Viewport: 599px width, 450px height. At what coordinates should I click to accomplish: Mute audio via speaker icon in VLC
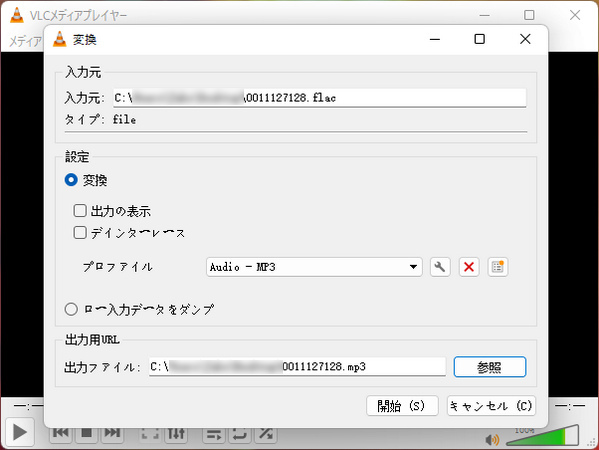tap(492, 440)
